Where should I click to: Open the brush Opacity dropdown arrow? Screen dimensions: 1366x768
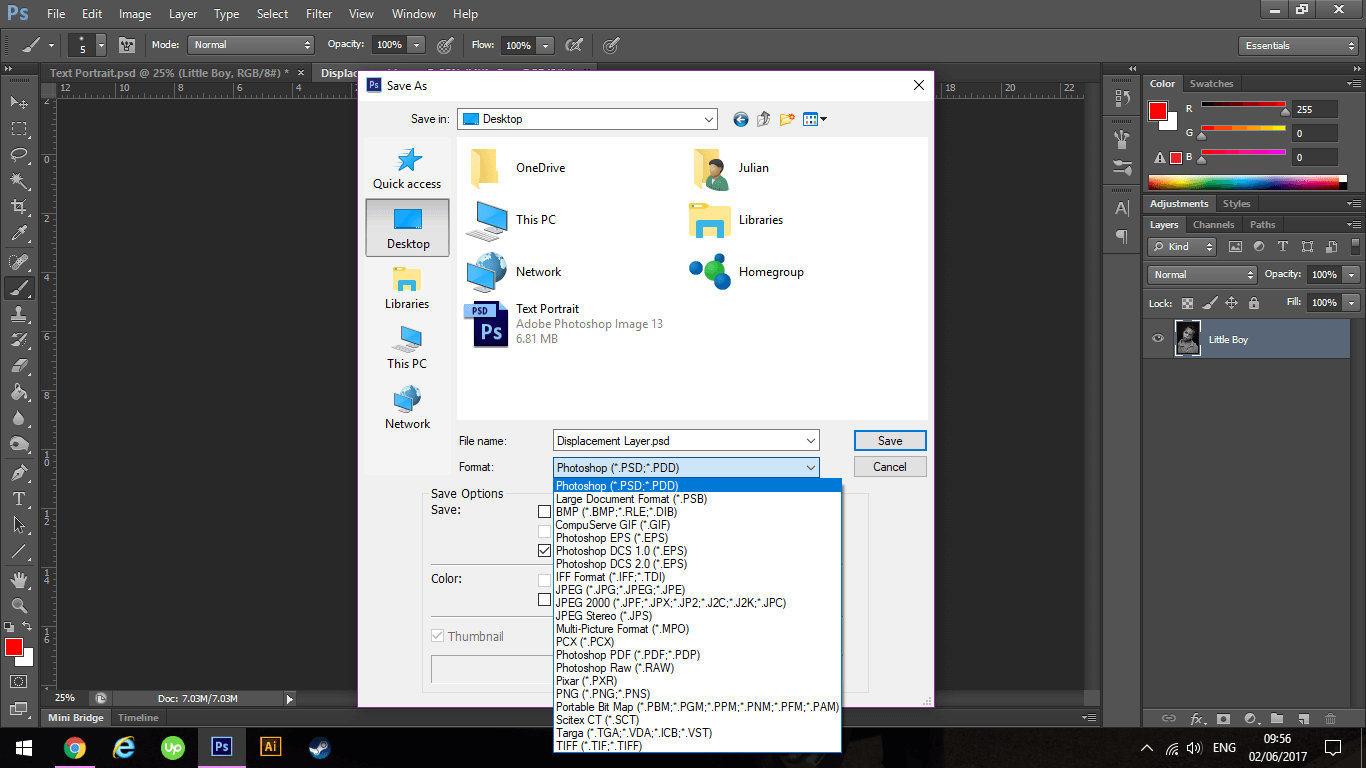[x=416, y=45]
